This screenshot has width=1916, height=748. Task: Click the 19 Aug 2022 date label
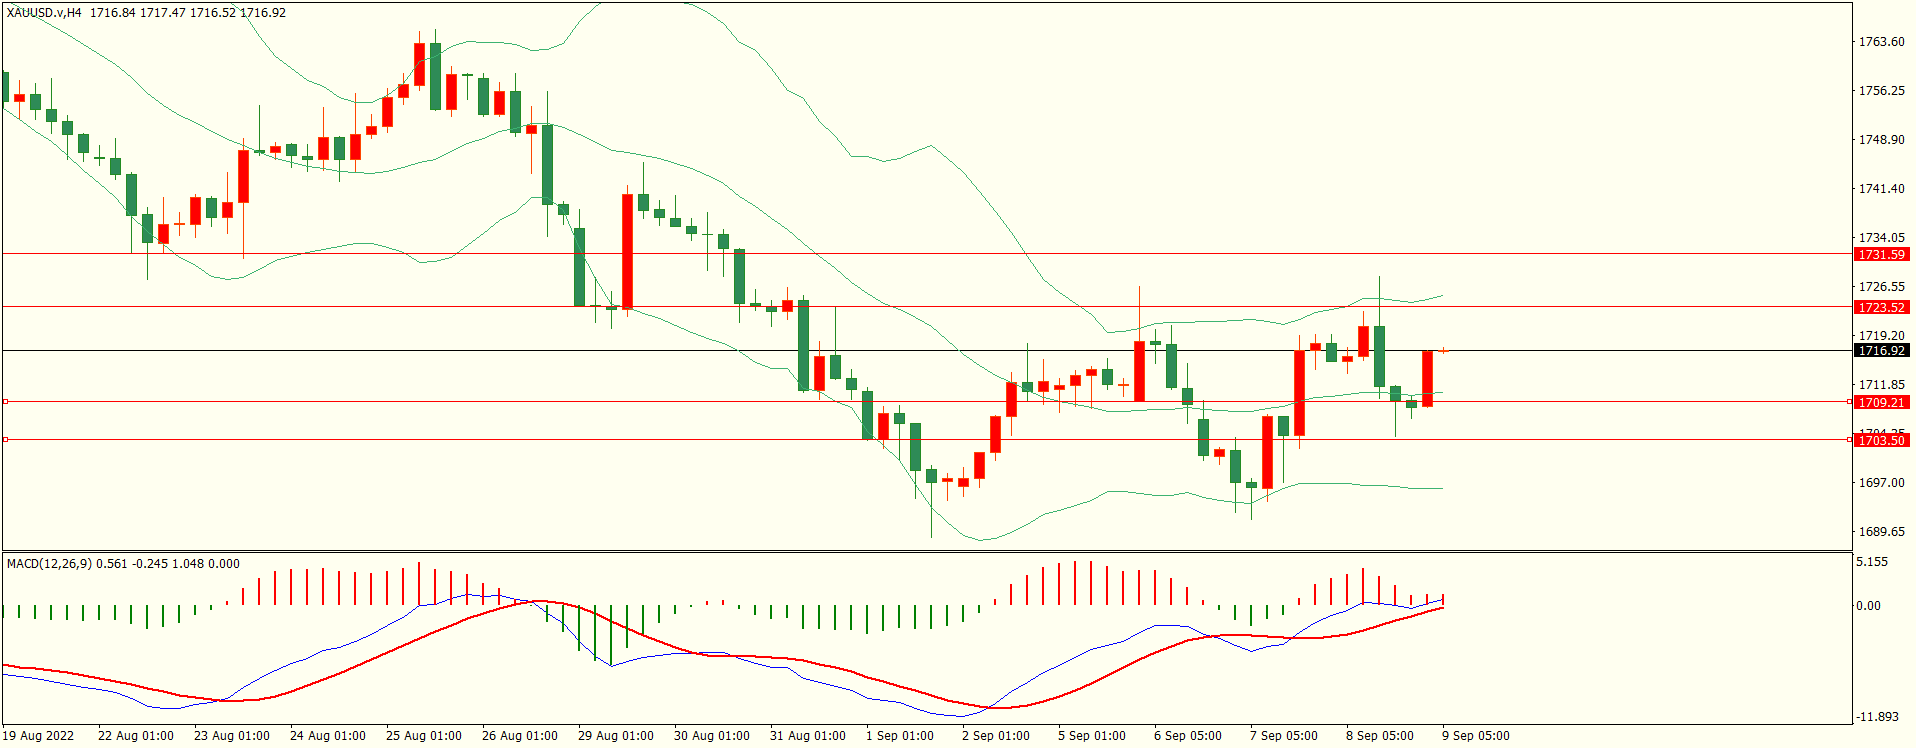(x=38, y=736)
